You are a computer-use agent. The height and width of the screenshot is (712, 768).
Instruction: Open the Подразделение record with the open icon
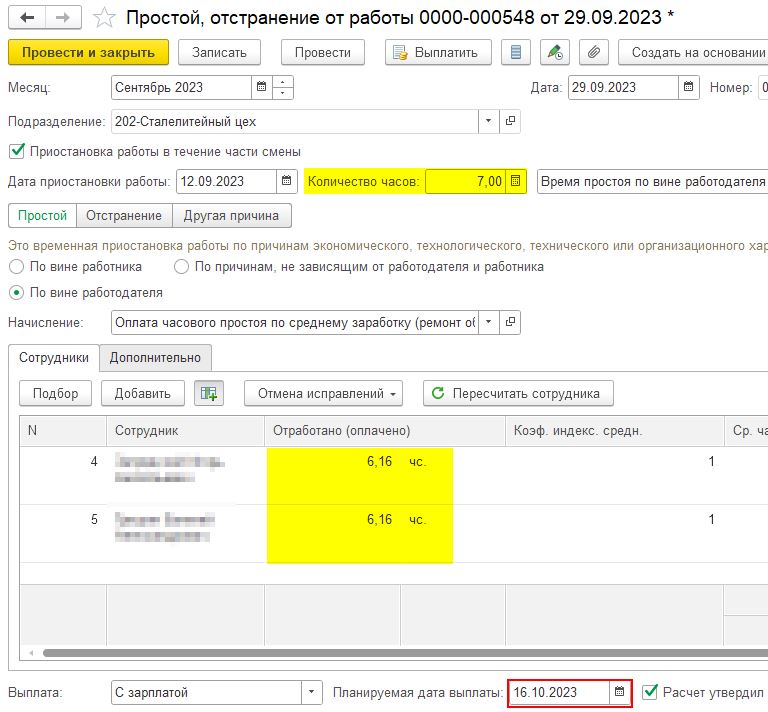click(510, 121)
